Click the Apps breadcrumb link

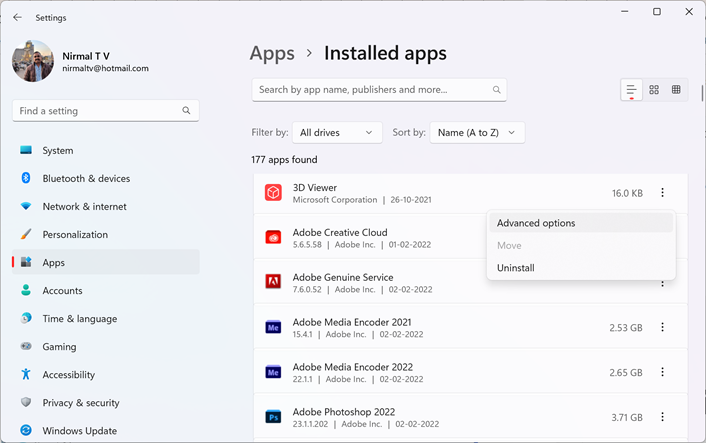pyautogui.click(x=272, y=54)
